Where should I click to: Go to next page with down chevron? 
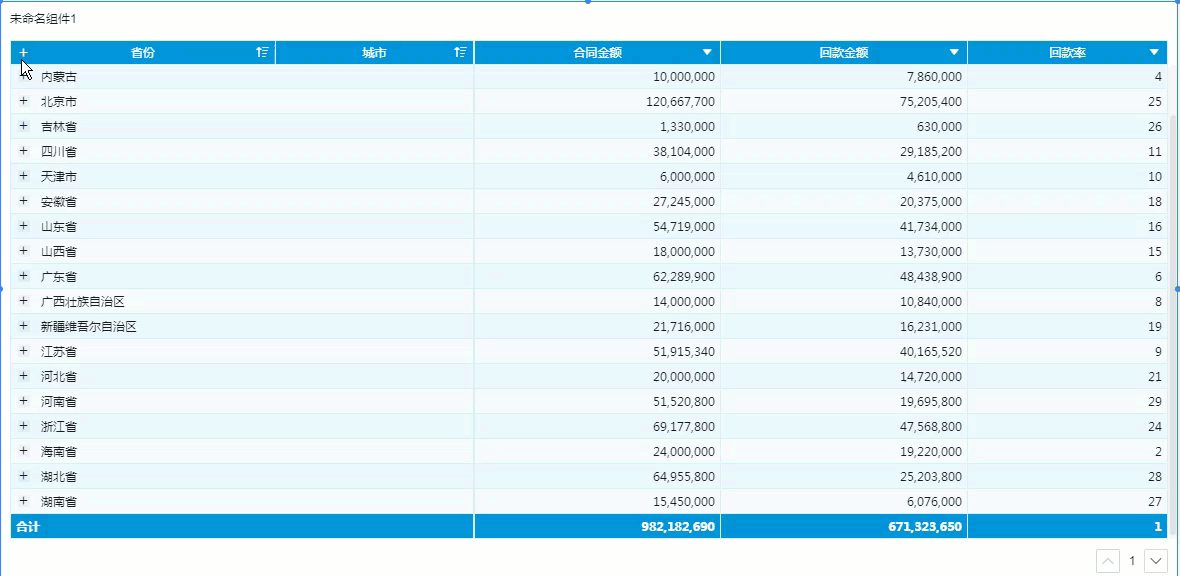click(1155, 561)
